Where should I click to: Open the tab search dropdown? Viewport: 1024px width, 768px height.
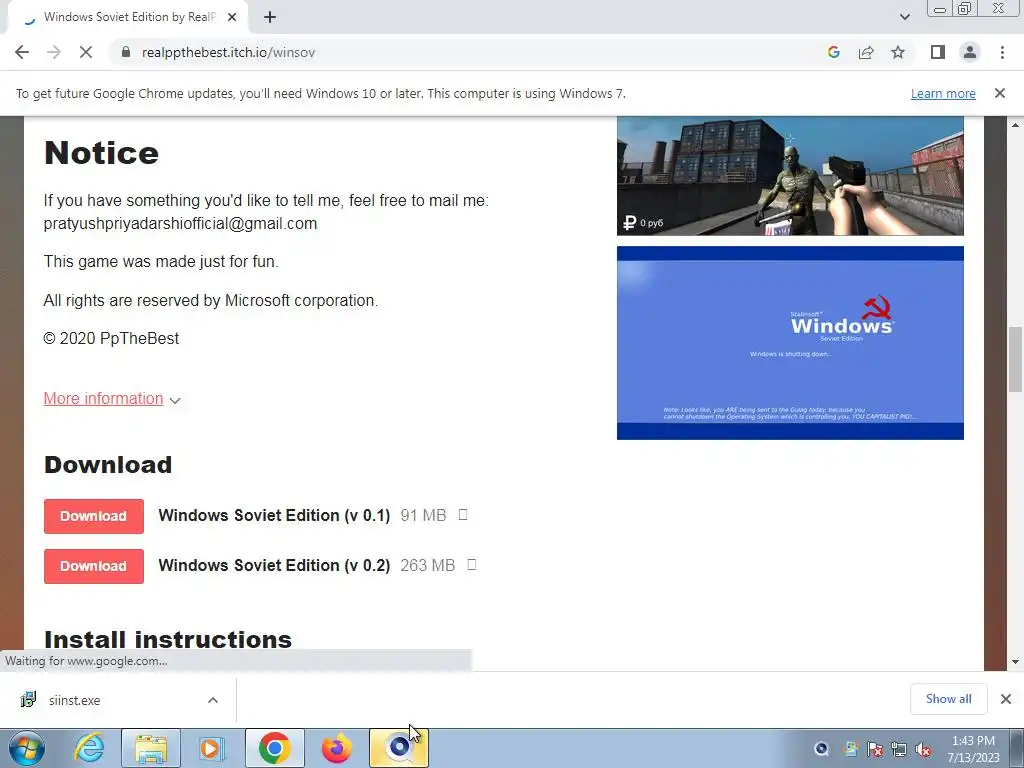(x=904, y=17)
